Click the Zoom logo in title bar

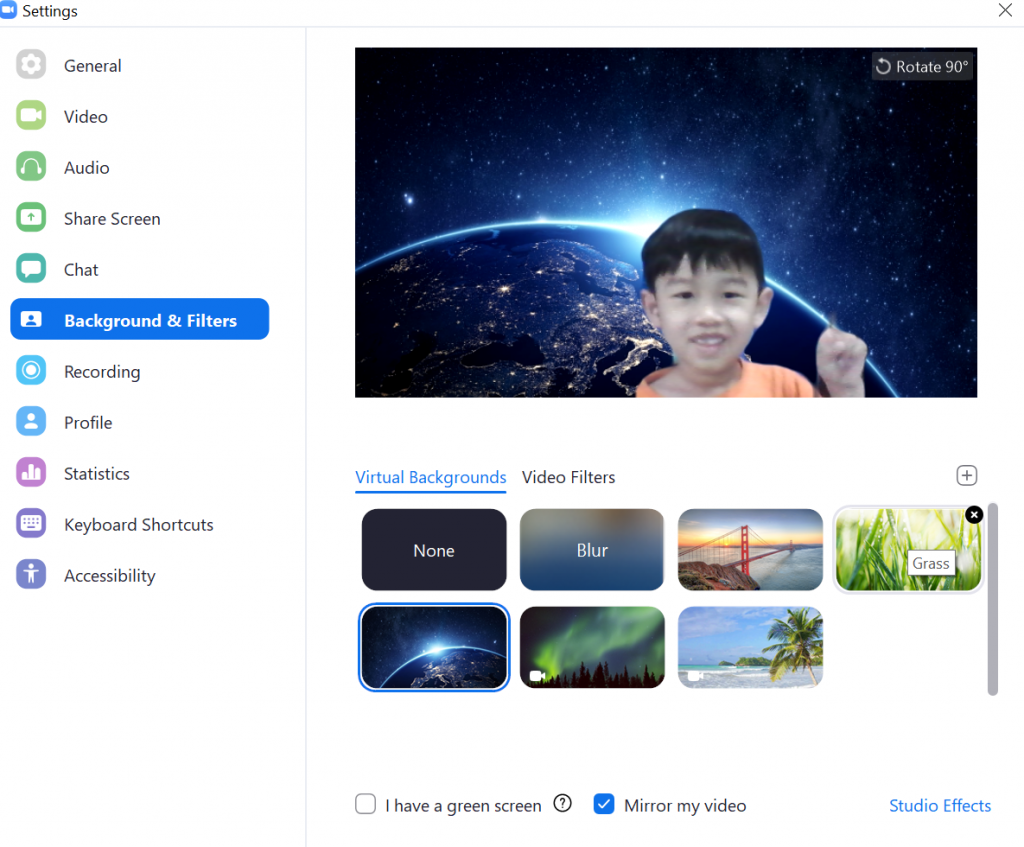tap(8, 10)
